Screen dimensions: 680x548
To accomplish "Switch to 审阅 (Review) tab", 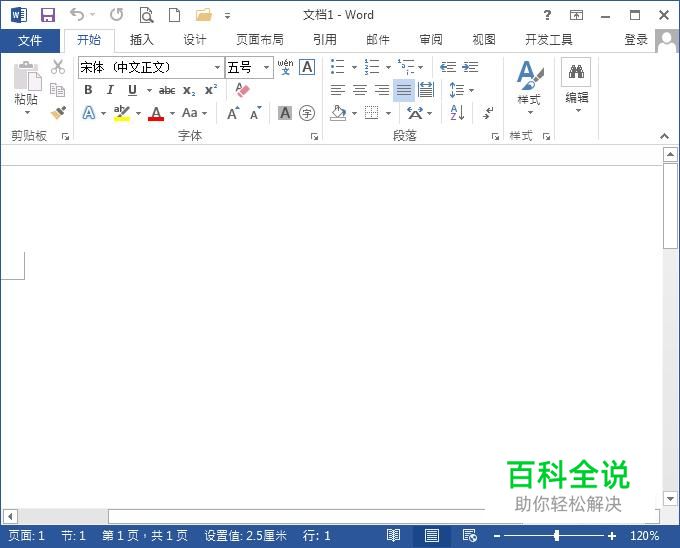I will (x=431, y=40).
